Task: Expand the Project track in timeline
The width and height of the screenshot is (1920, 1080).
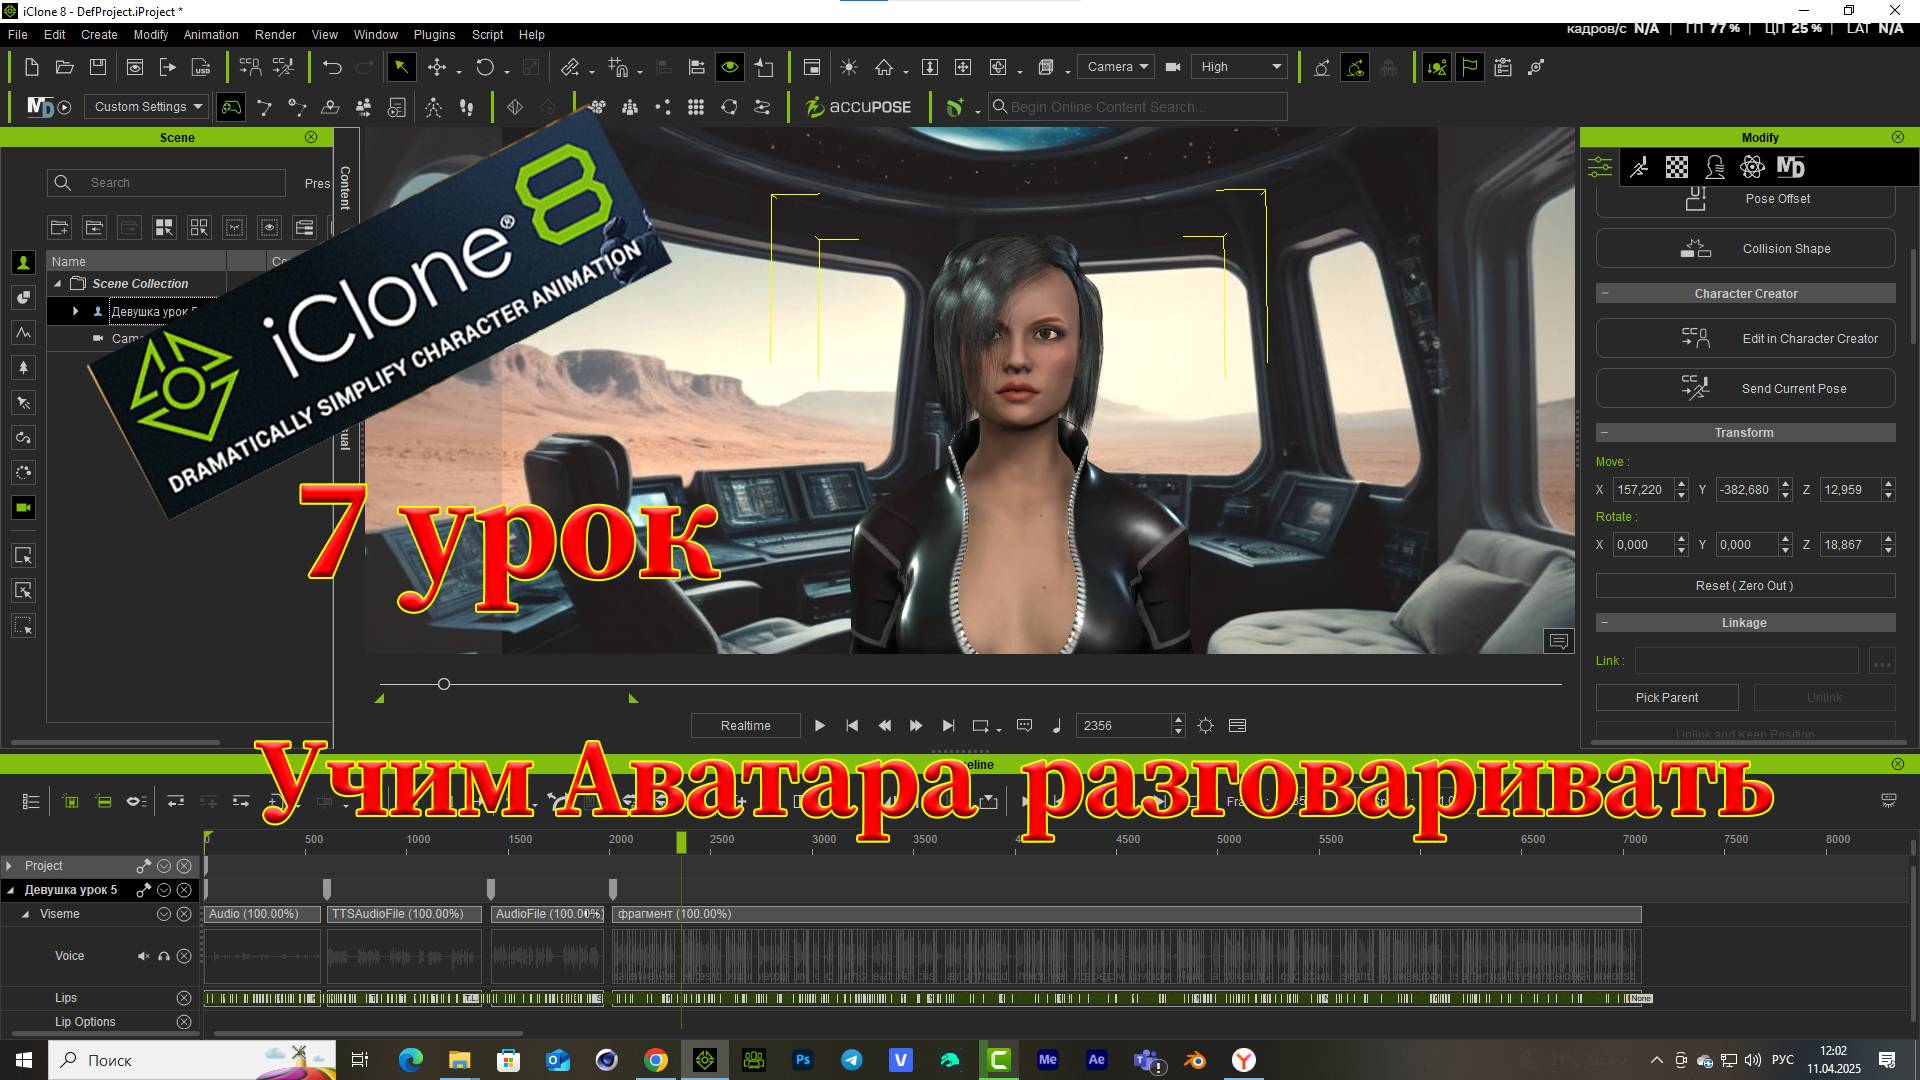Action: click(9, 866)
